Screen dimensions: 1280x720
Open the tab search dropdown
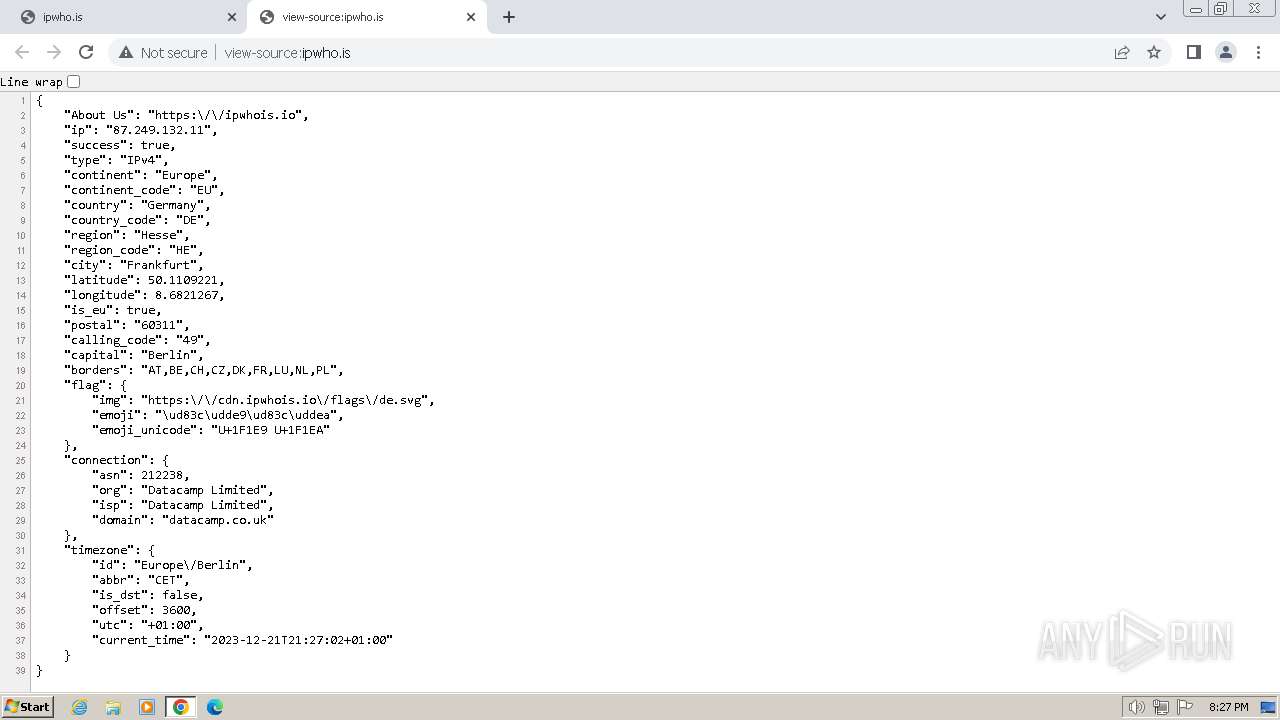coord(1160,17)
